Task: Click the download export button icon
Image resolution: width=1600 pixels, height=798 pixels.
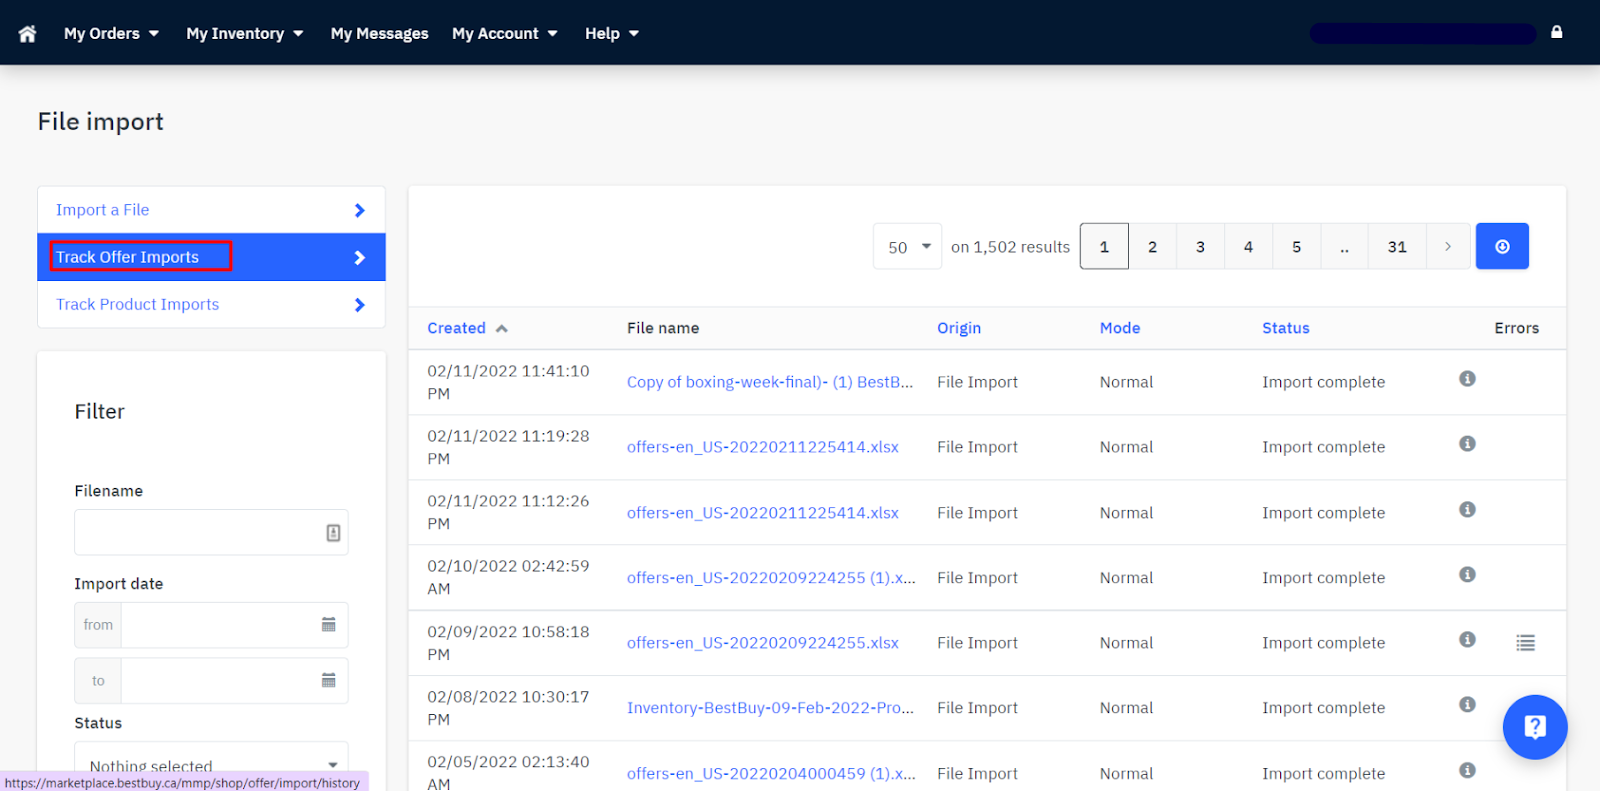Action: (1502, 246)
